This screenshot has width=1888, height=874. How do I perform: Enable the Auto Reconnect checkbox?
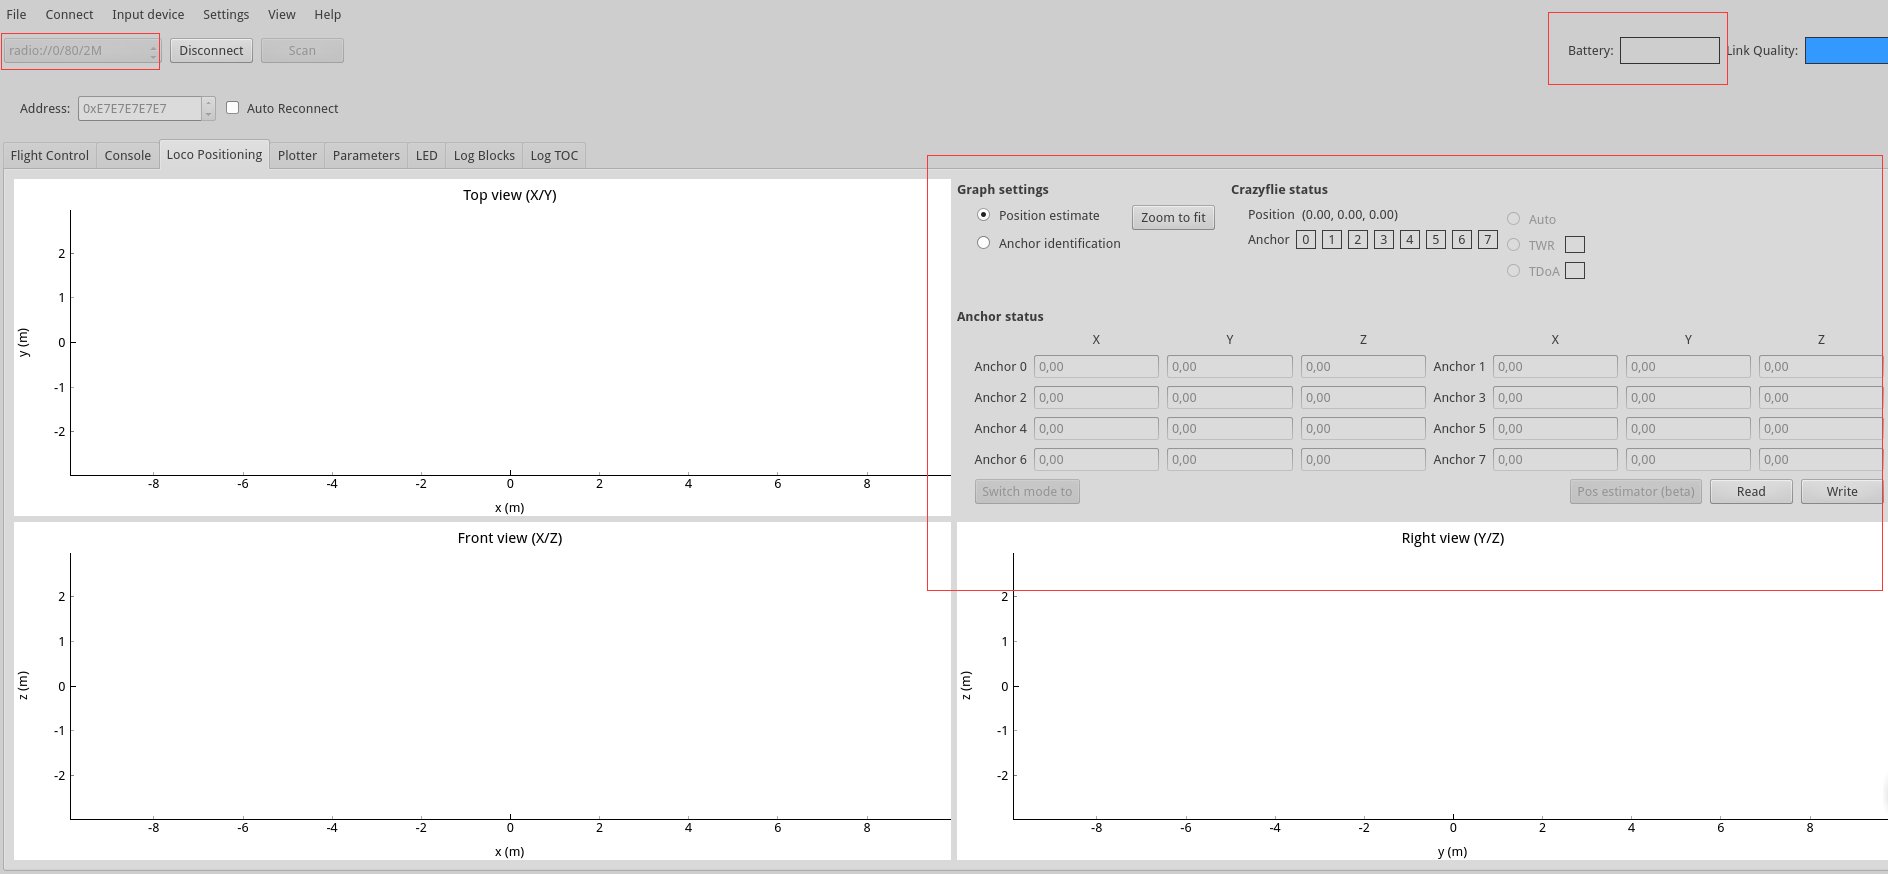click(233, 108)
